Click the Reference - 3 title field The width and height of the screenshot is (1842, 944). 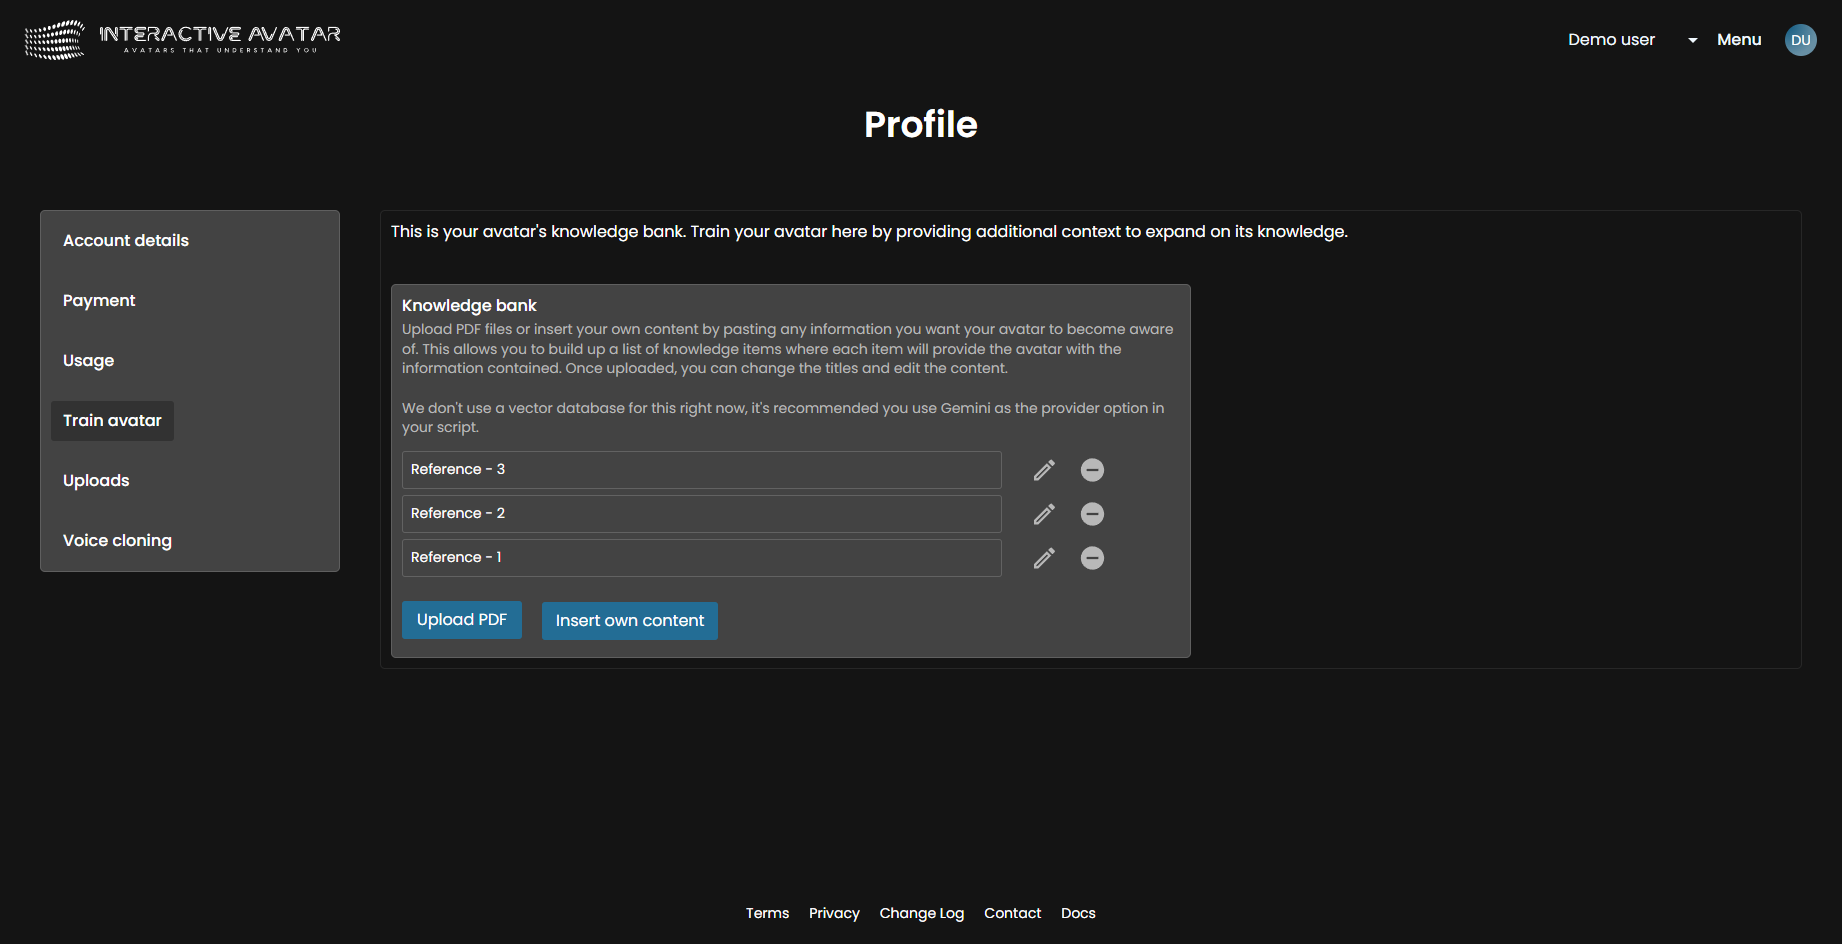(x=701, y=470)
